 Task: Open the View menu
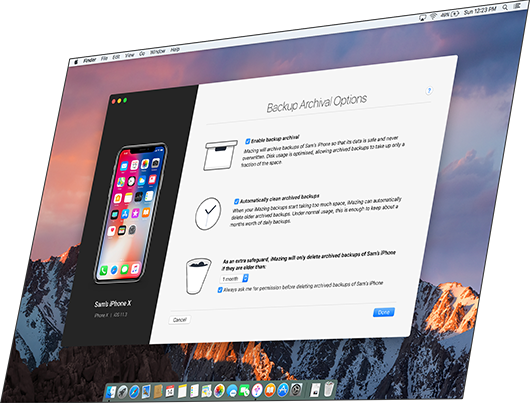click(x=129, y=55)
